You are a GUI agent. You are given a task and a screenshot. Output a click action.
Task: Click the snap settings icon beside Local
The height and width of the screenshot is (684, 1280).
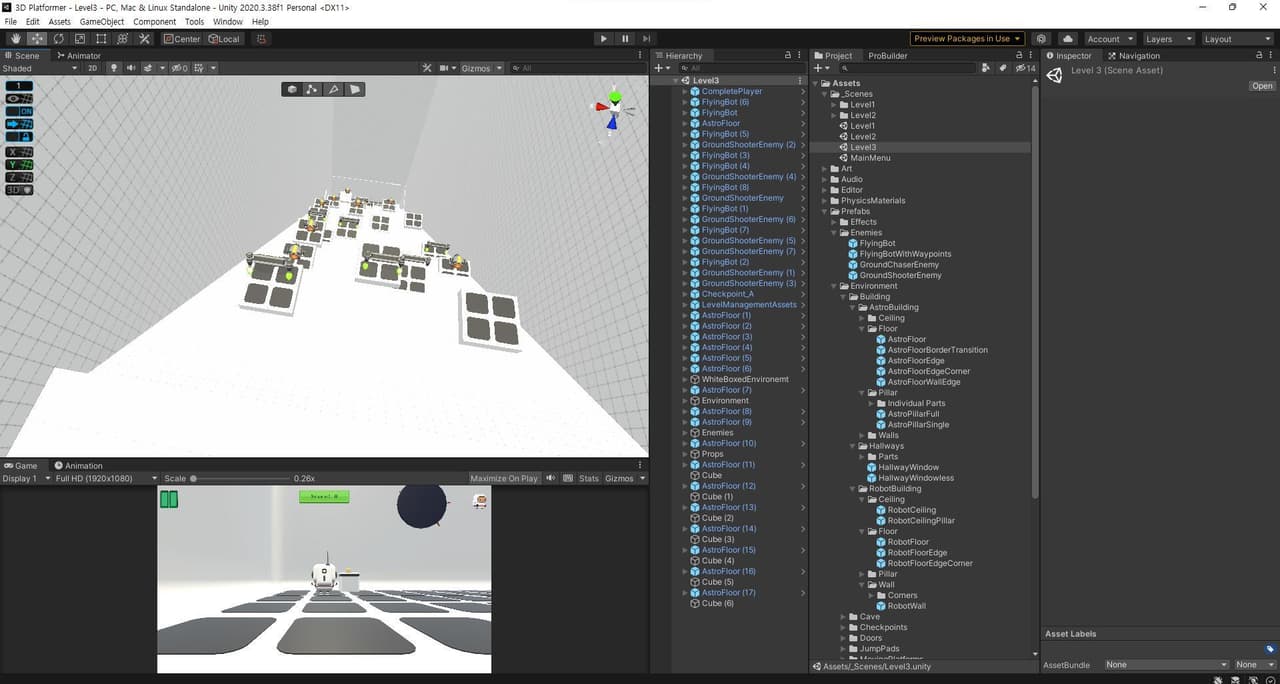[x=262, y=39]
